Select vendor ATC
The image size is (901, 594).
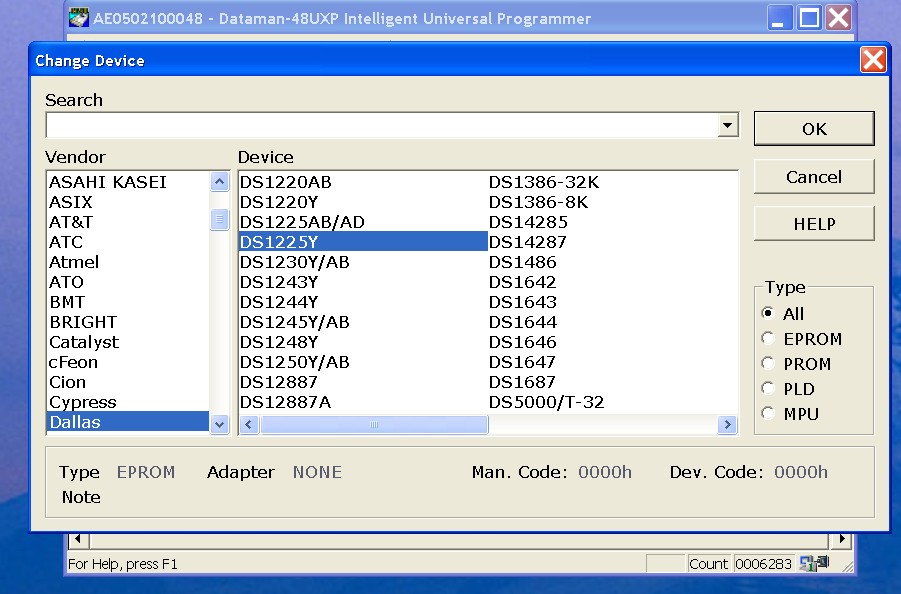pos(128,242)
